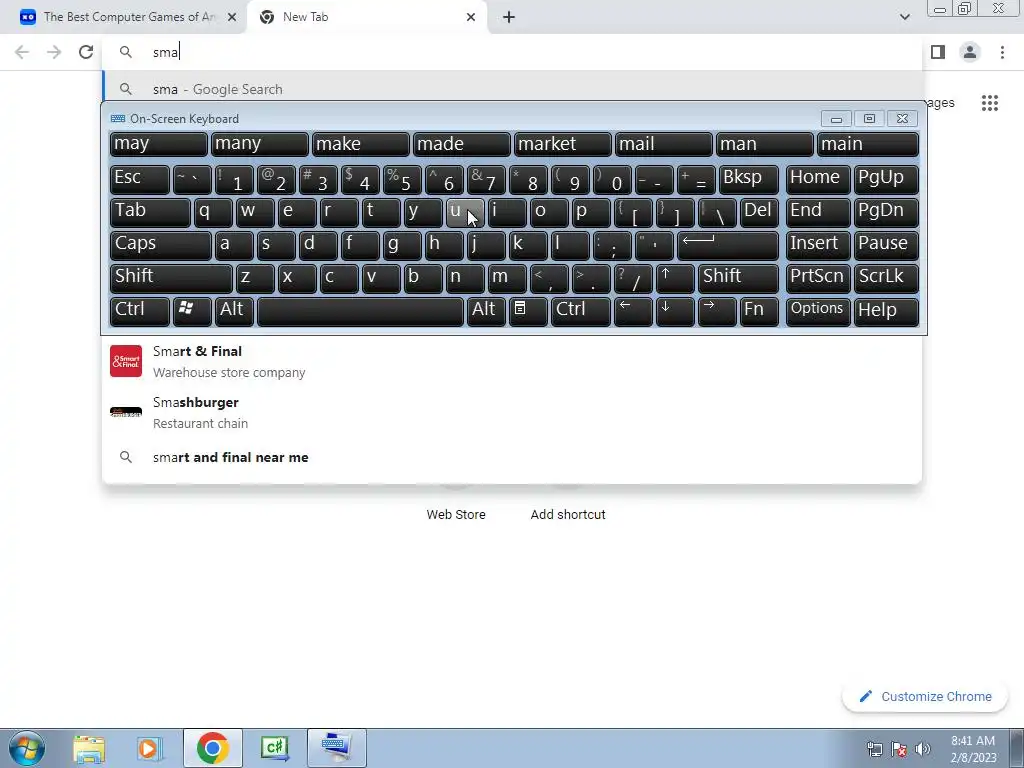Click the left arrow key

coord(633,311)
